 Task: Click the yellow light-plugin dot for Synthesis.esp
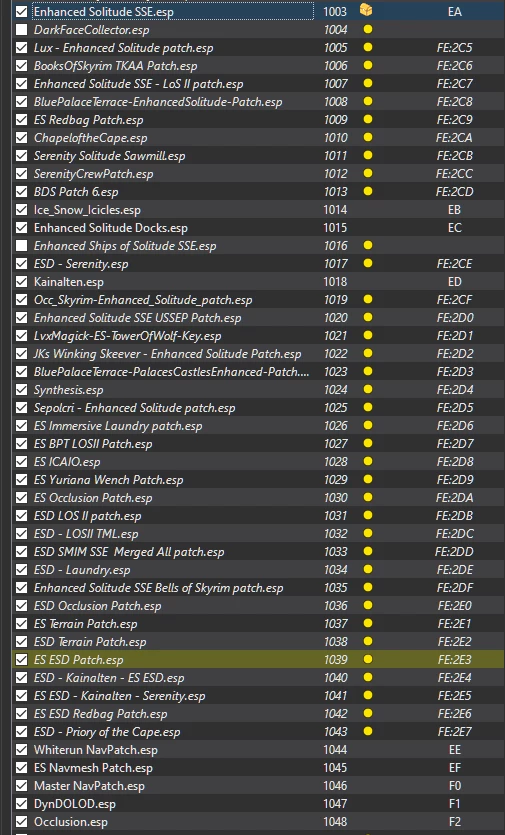(x=368, y=389)
